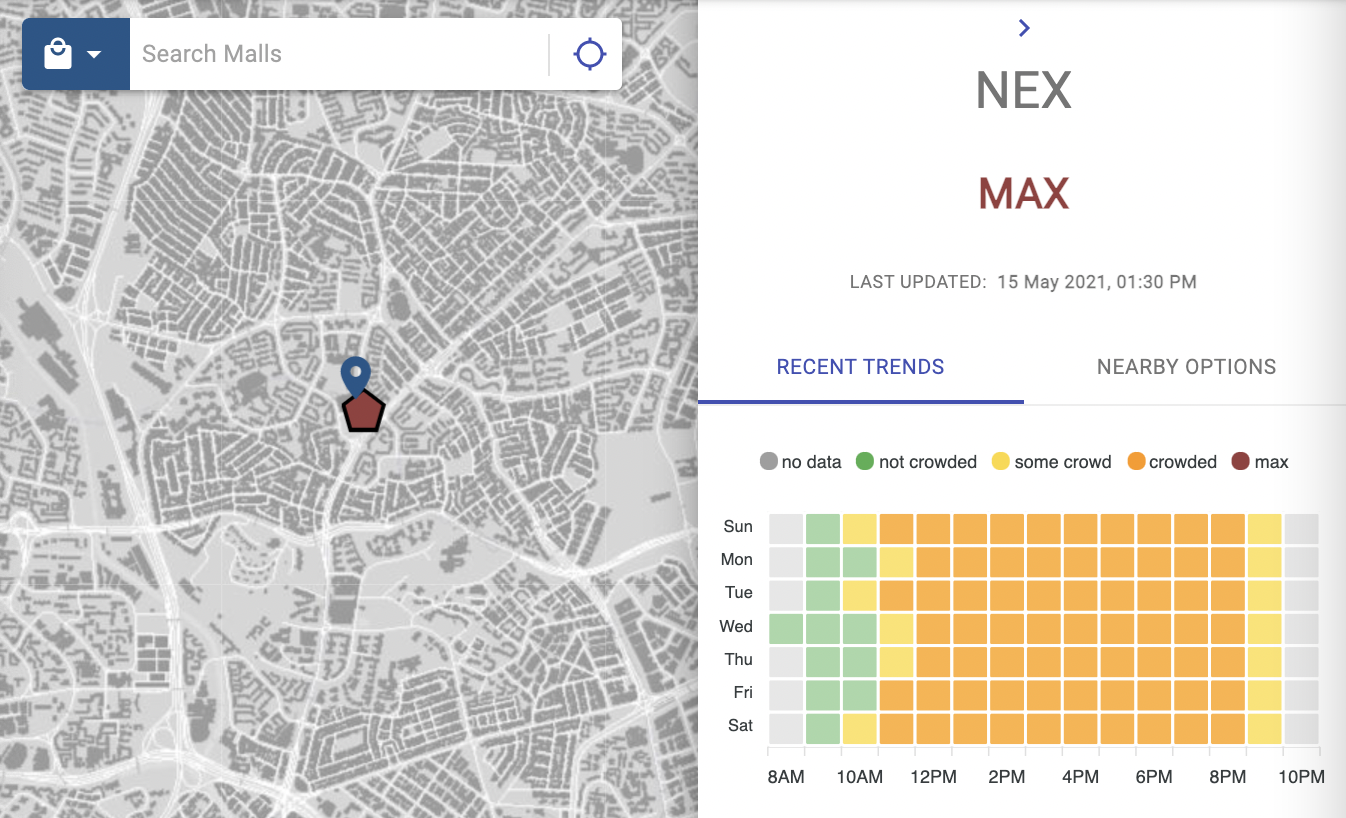The height and width of the screenshot is (818, 1346).
Task: Select the Wednesday 8AM green heatmap cell
Action: (x=786, y=628)
